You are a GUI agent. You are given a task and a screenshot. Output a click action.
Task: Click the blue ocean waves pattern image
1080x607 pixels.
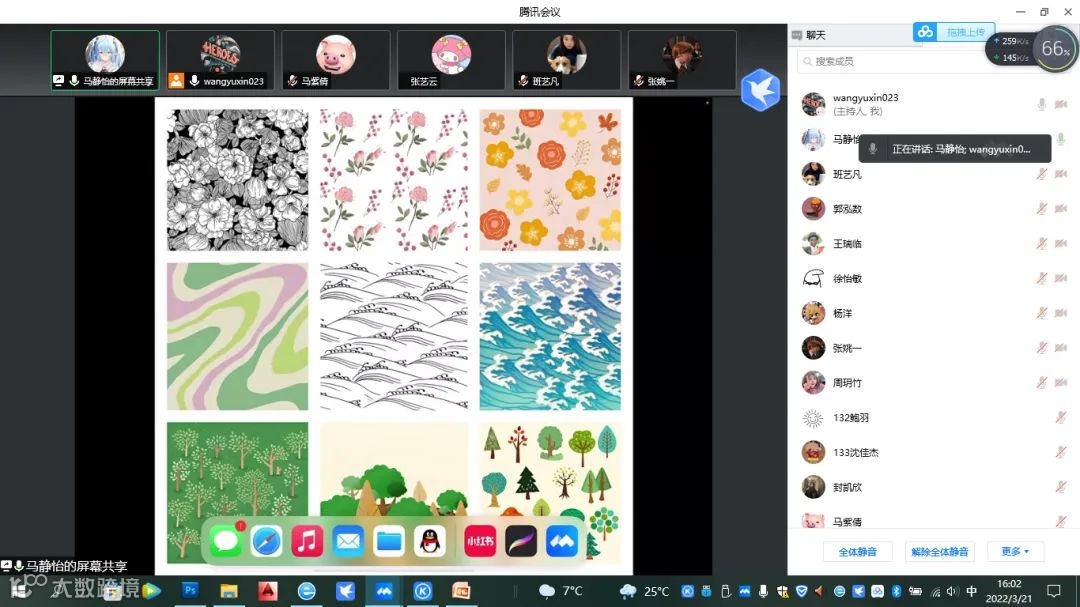point(550,336)
